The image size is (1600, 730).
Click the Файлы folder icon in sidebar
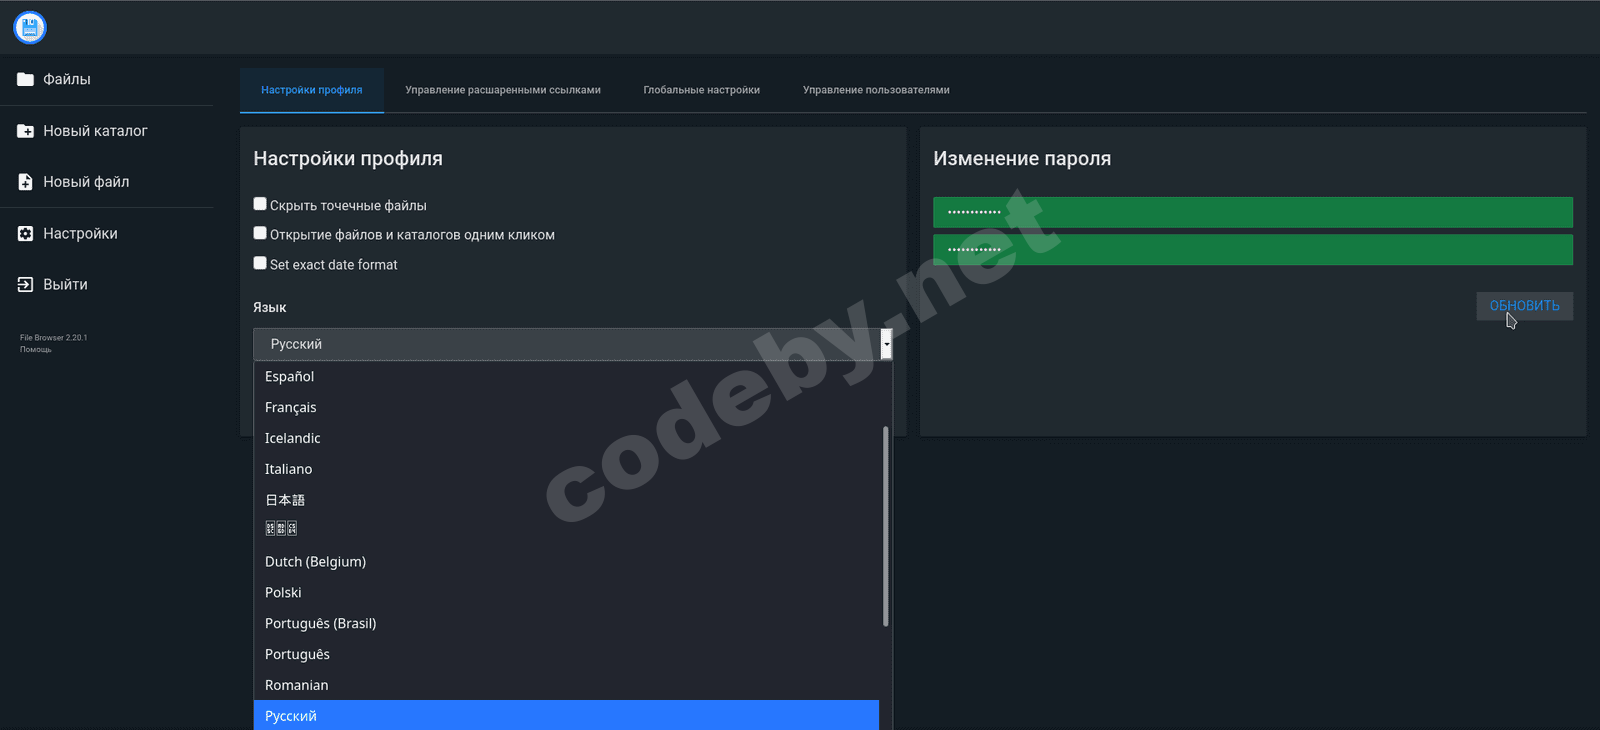point(25,79)
